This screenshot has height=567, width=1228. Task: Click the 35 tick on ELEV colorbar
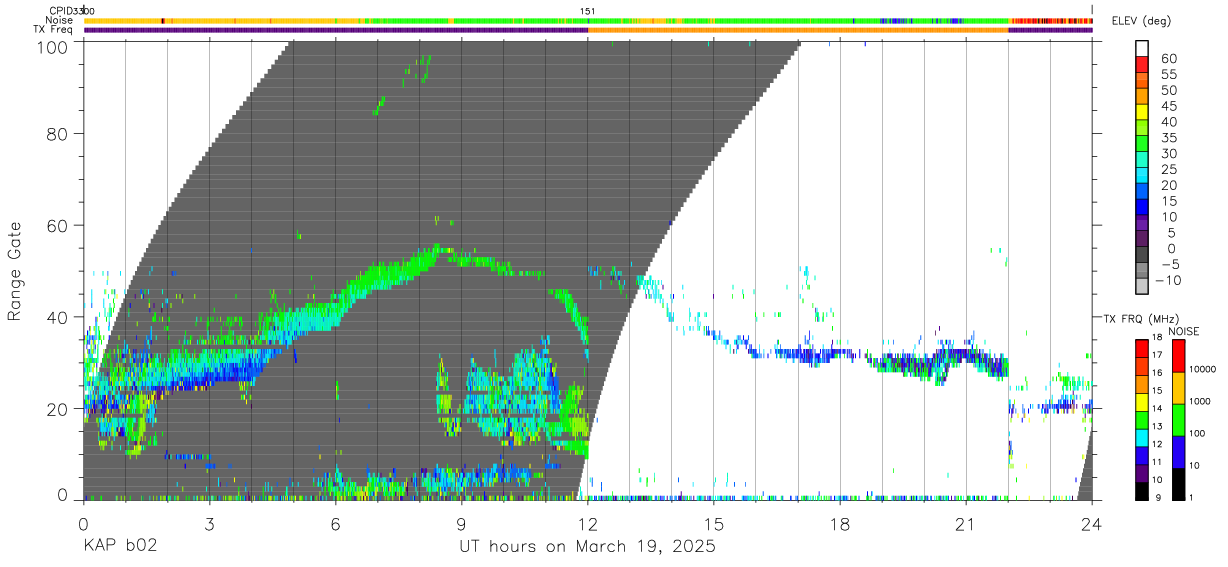[x=1168, y=138]
